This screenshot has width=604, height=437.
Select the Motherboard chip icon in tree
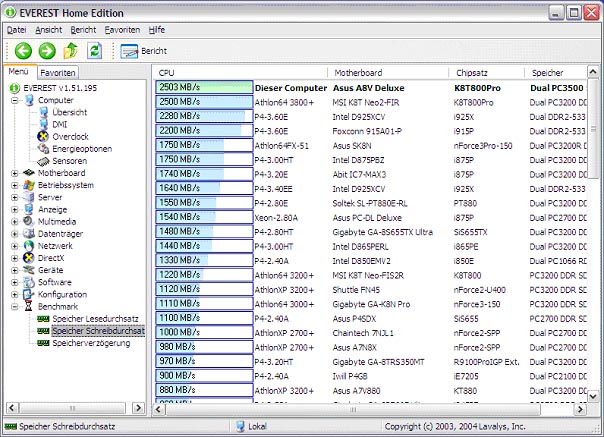[29, 173]
